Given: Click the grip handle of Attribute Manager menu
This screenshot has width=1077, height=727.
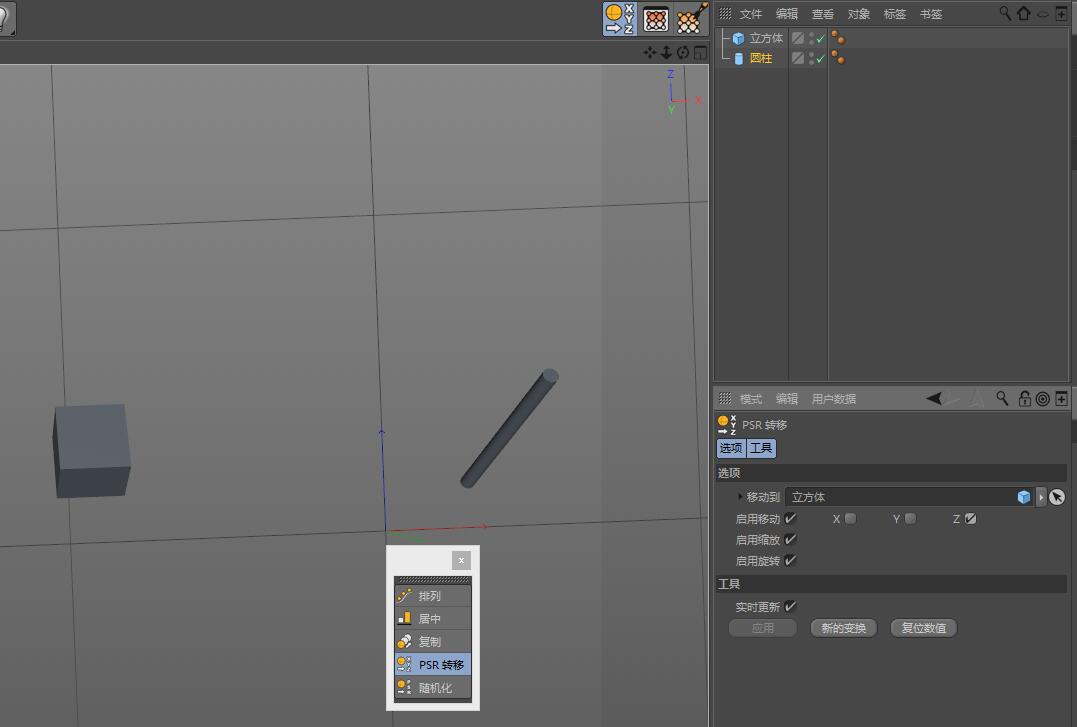Looking at the screenshot, I should [725, 398].
